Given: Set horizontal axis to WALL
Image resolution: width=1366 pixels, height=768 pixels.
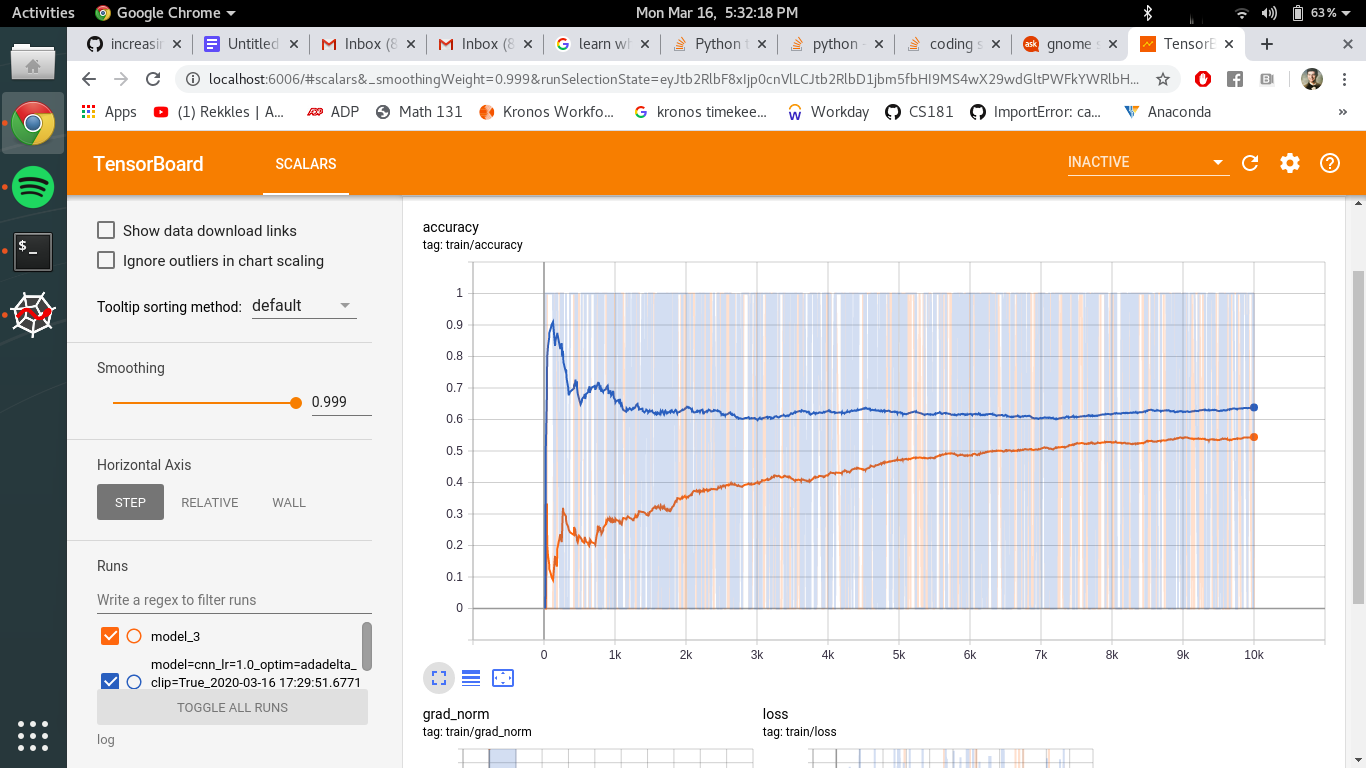Looking at the screenshot, I should [x=289, y=502].
